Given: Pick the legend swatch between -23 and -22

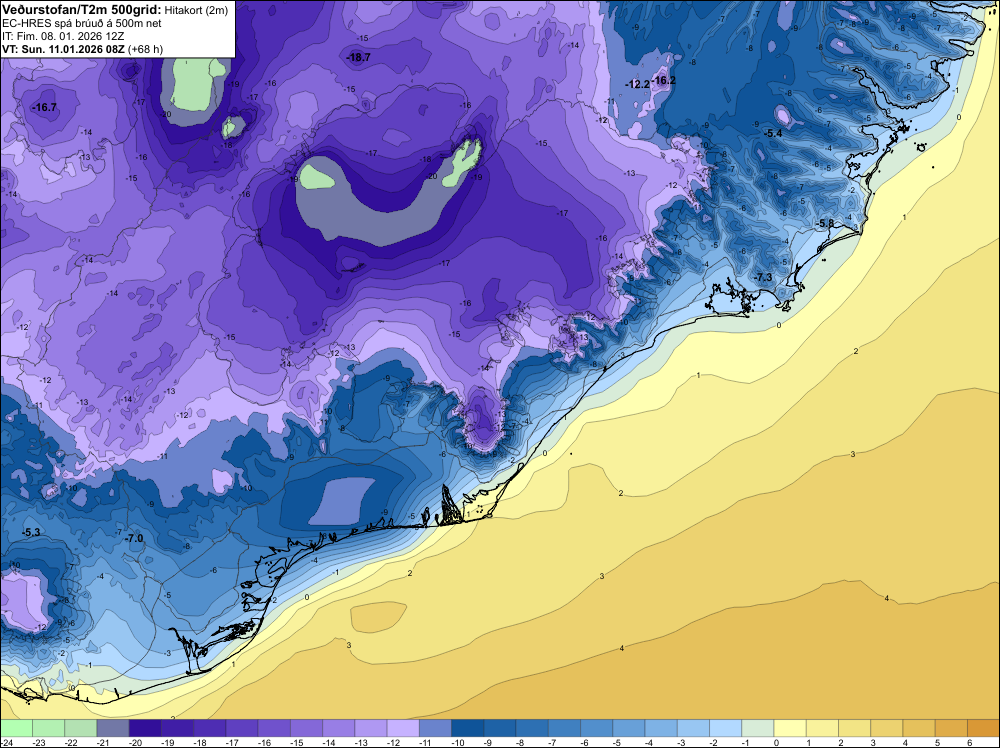Looking at the screenshot, I should pyautogui.click(x=48, y=728).
